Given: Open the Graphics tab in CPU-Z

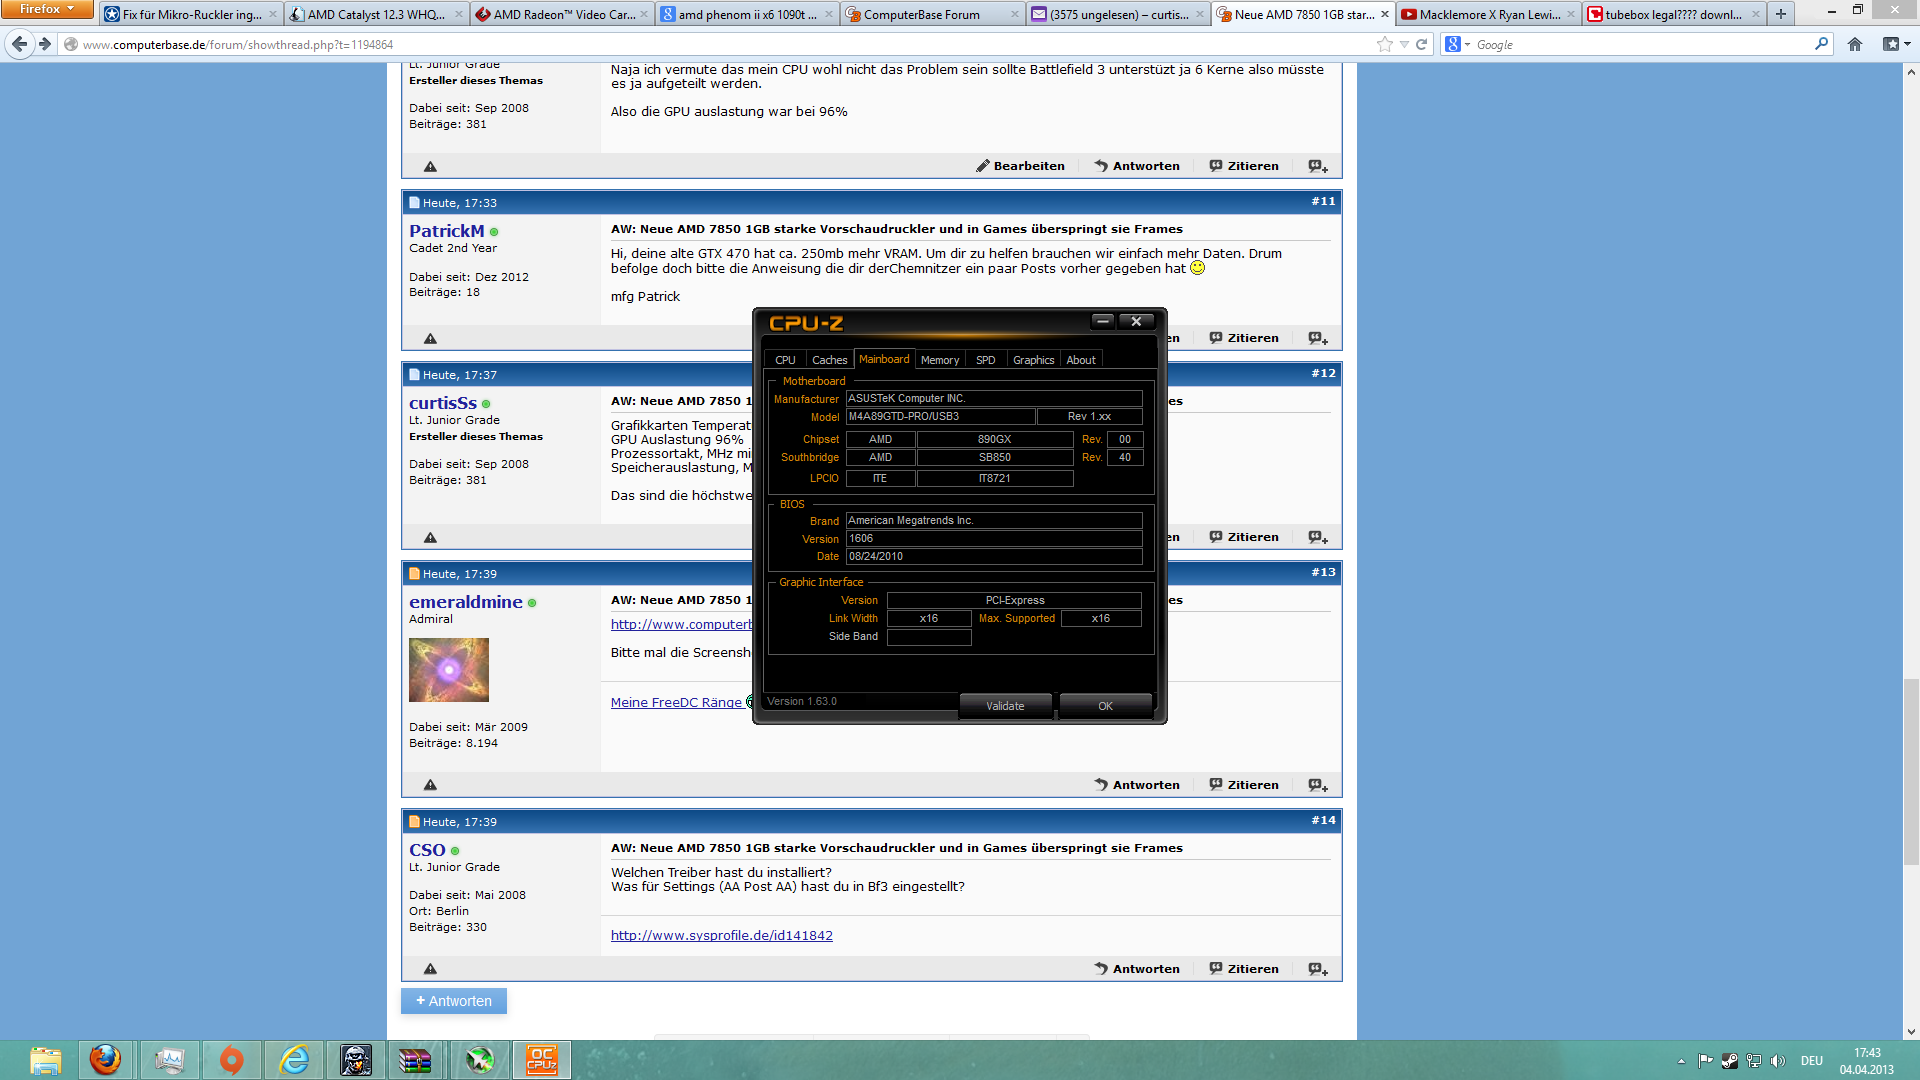Looking at the screenshot, I should 1033,360.
